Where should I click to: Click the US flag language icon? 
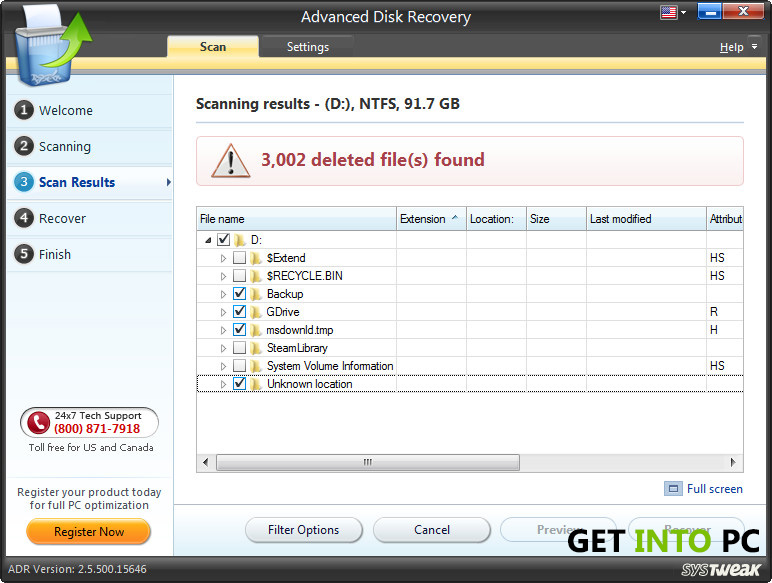(x=669, y=12)
